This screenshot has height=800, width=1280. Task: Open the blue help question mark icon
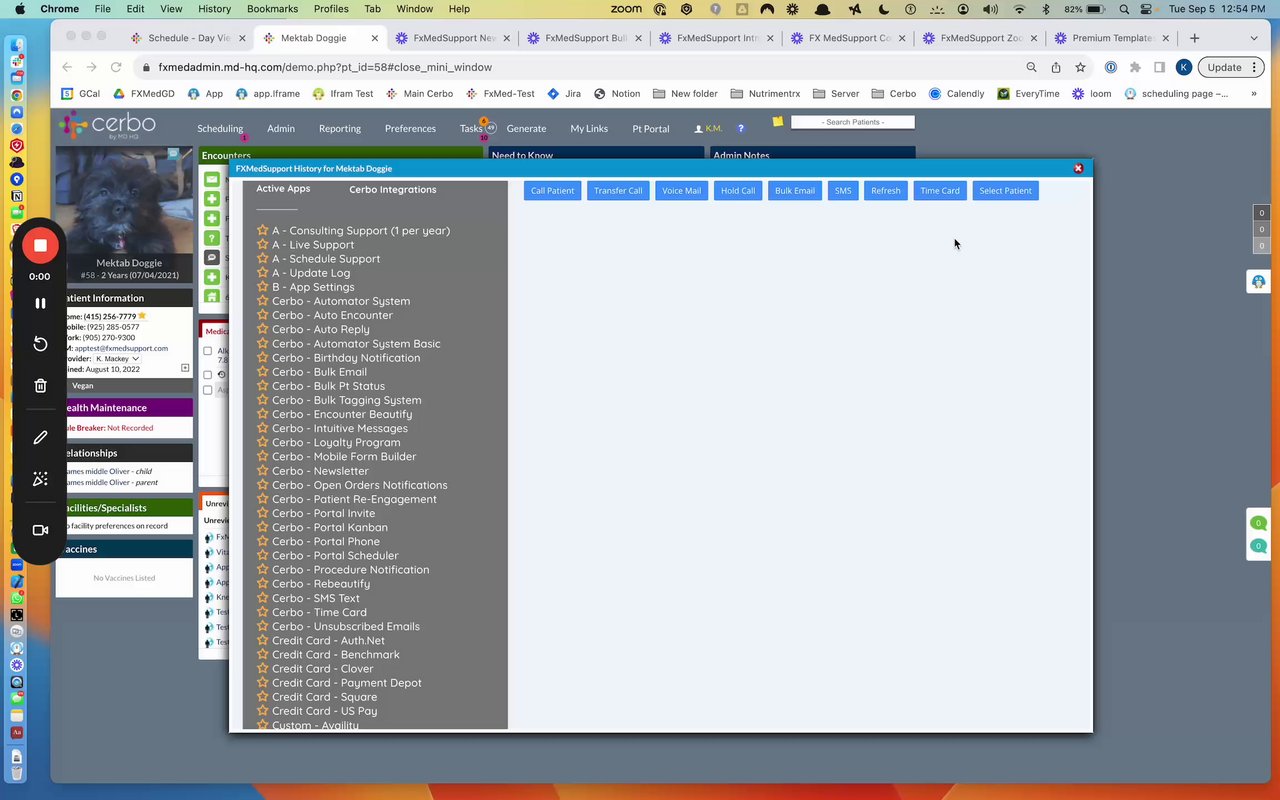pyautogui.click(x=741, y=128)
